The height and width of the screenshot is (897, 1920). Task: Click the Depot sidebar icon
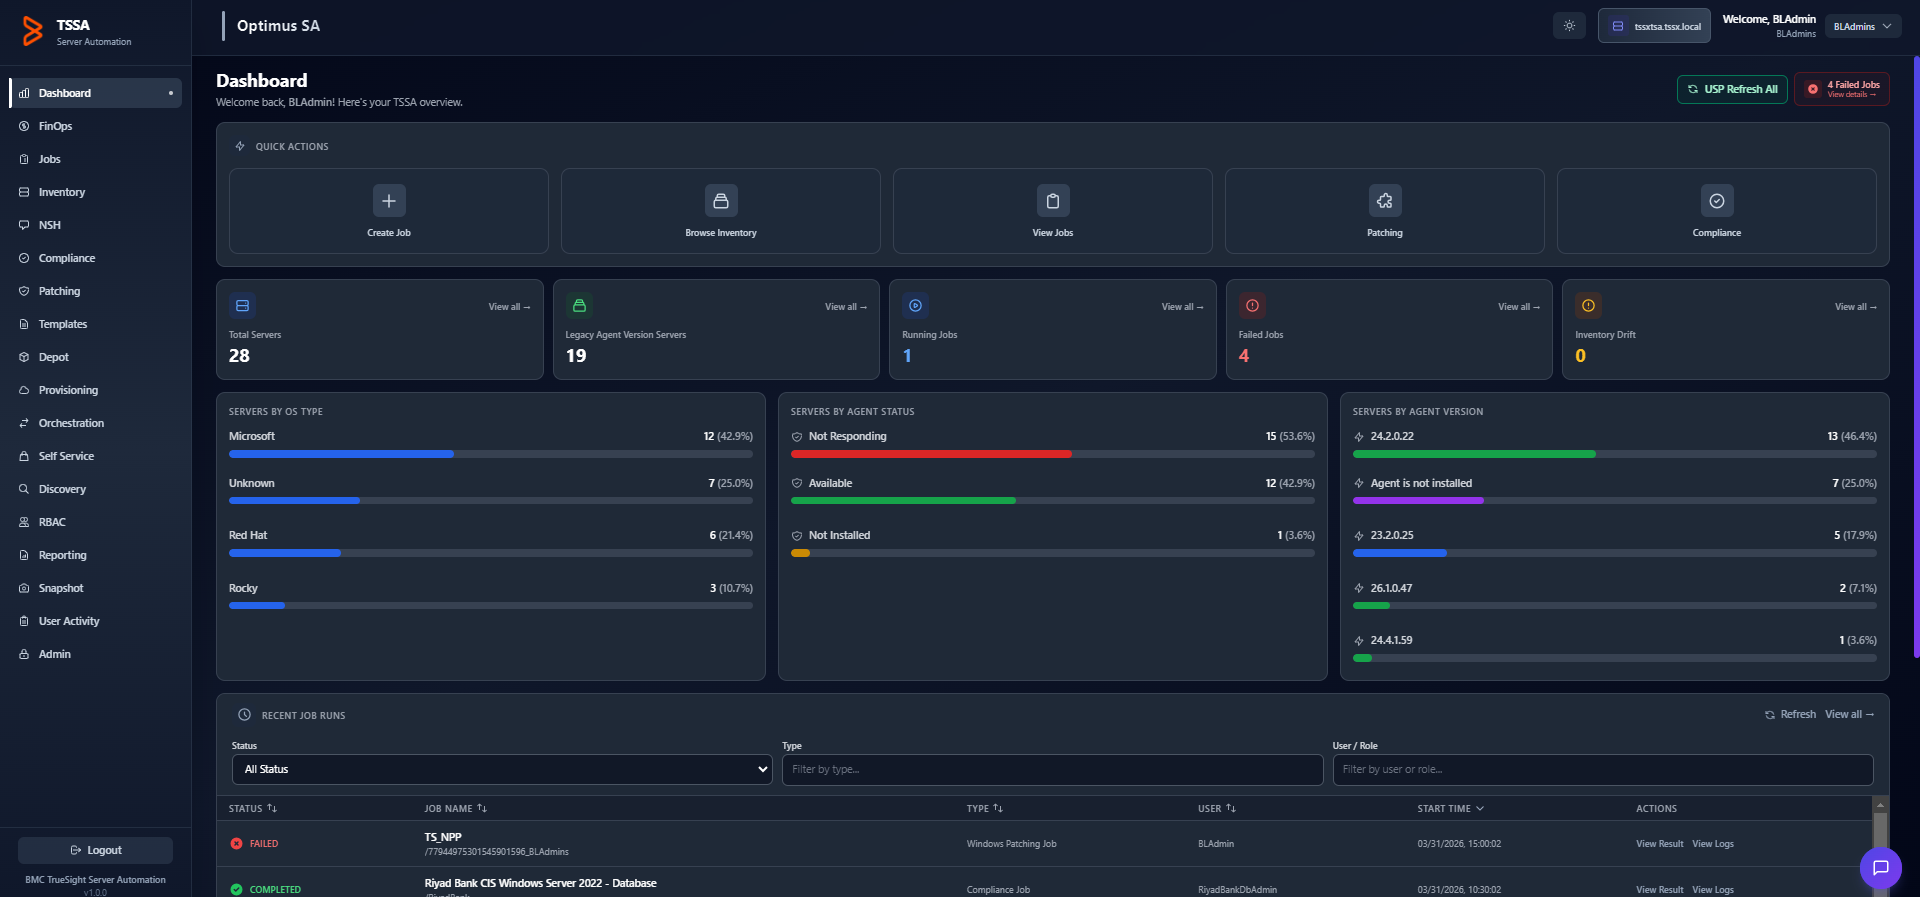24,357
